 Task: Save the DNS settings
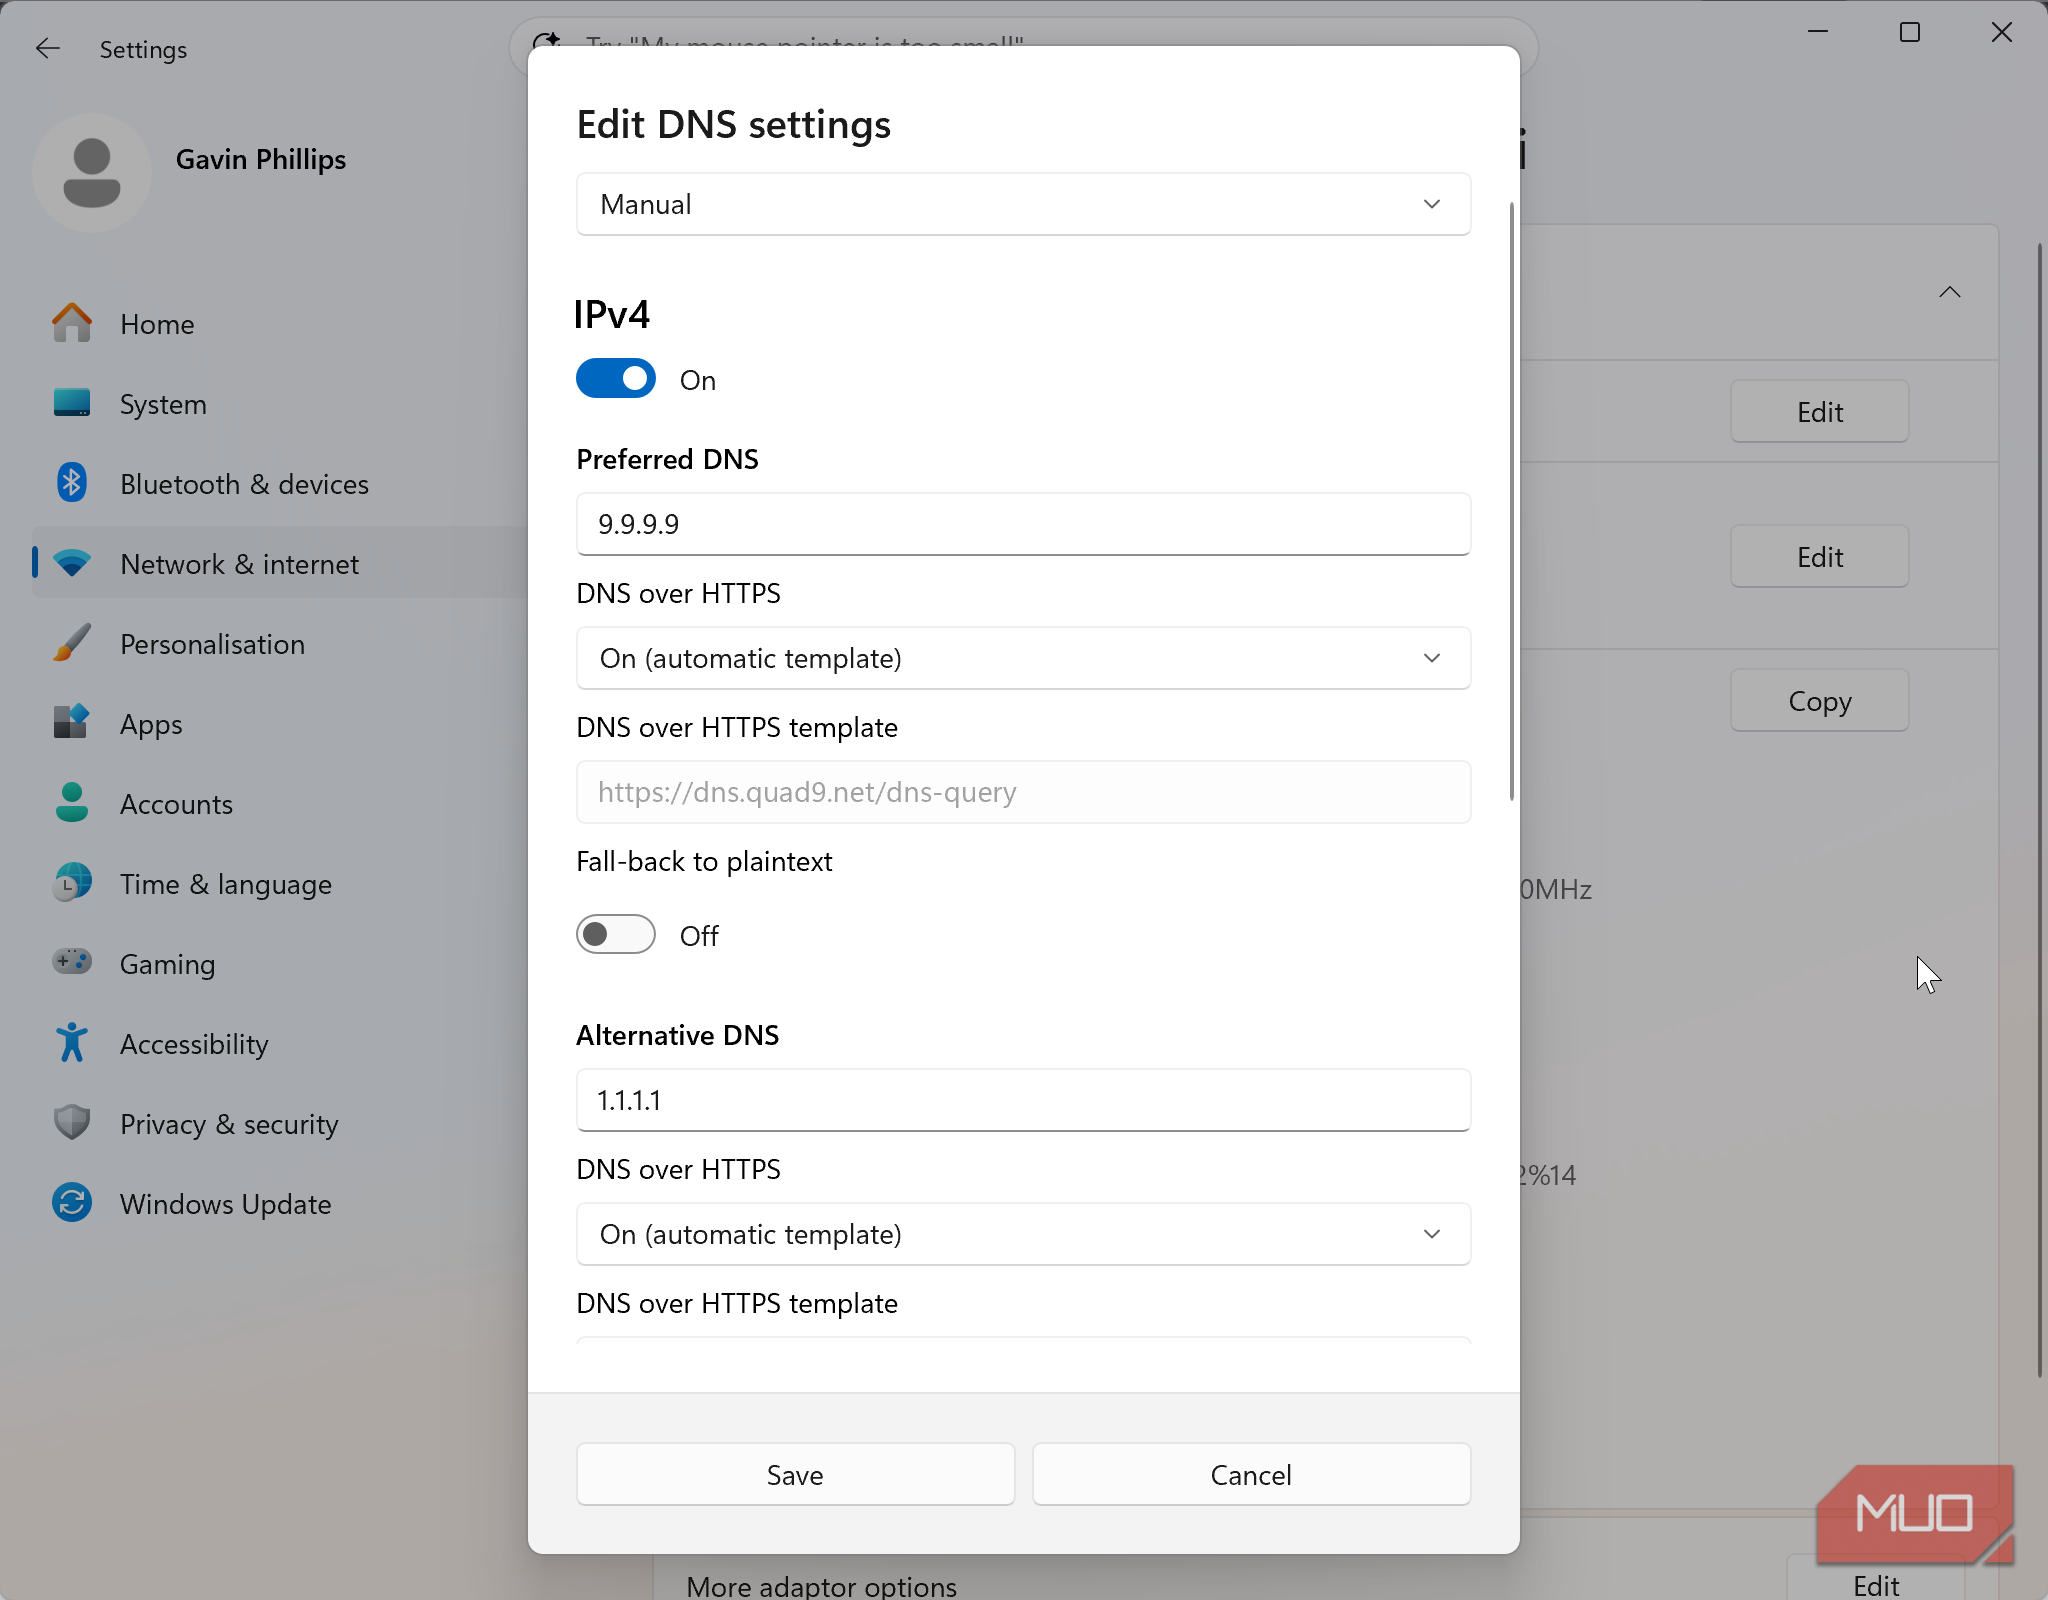[x=795, y=1474]
